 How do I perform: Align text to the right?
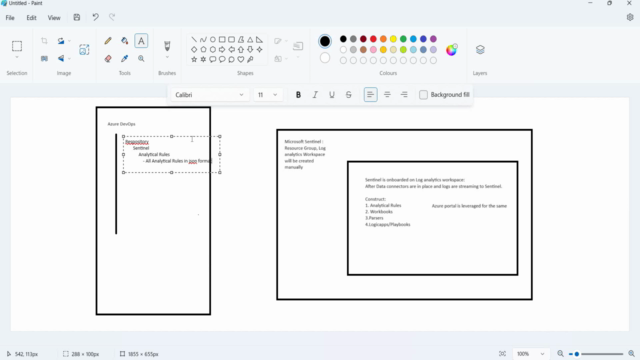(x=404, y=95)
